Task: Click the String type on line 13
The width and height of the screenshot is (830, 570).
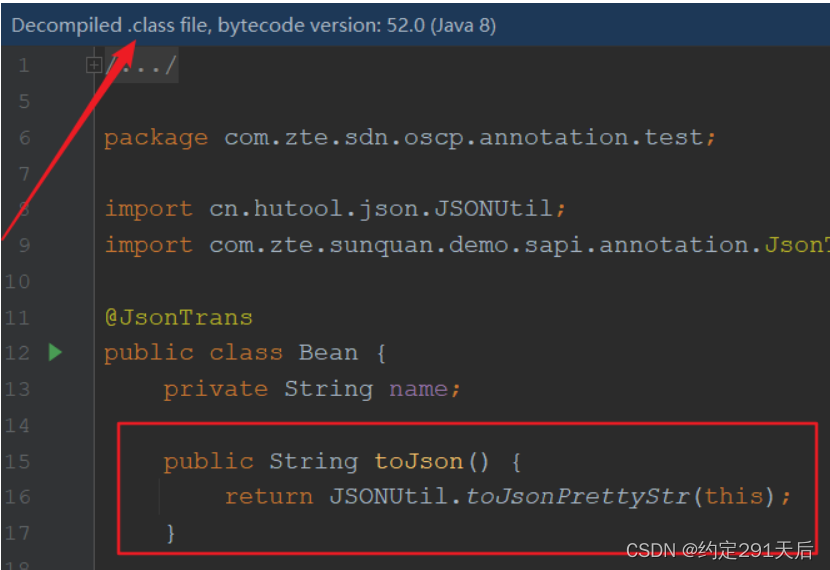Action: 328,390
